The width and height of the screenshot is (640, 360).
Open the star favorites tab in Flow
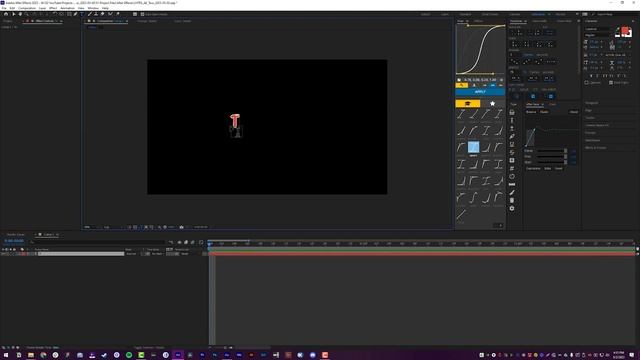click(493, 103)
